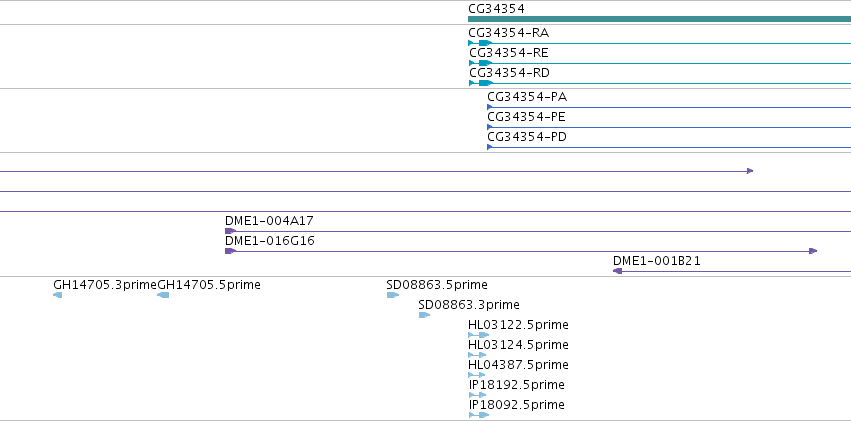Click the CG34354-PE protein label

(x=526, y=117)
